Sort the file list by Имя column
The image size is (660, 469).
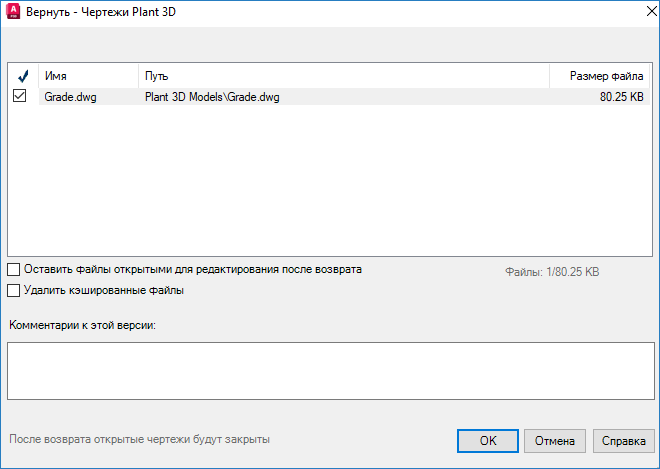(x=88, y=76)
